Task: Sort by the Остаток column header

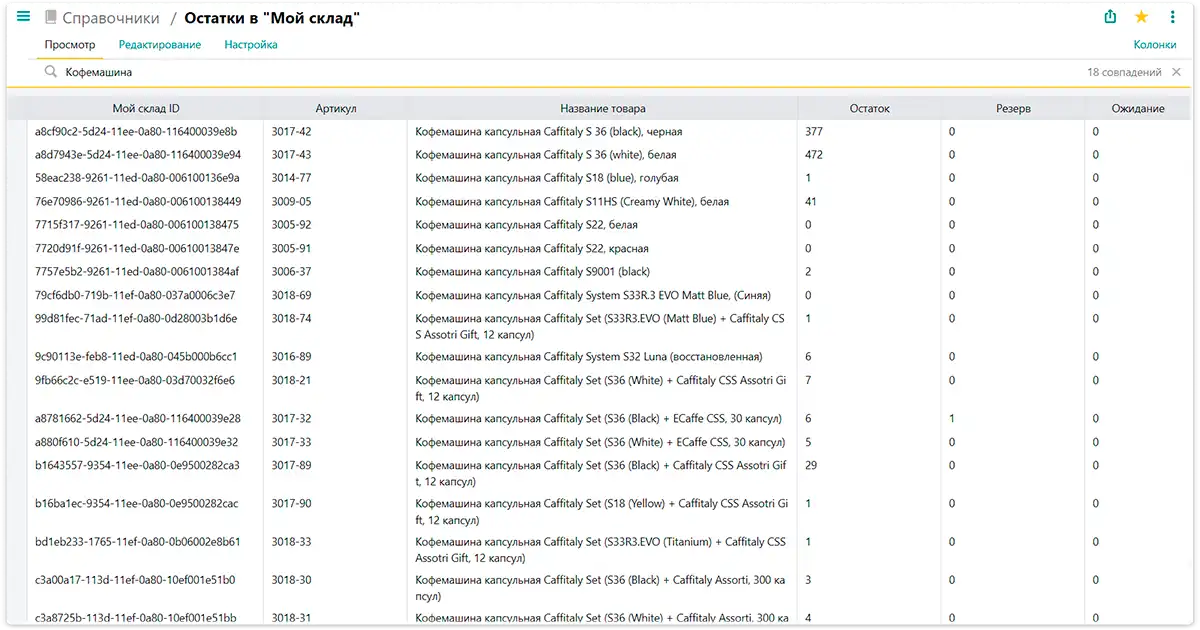Action: pos(869,108)
